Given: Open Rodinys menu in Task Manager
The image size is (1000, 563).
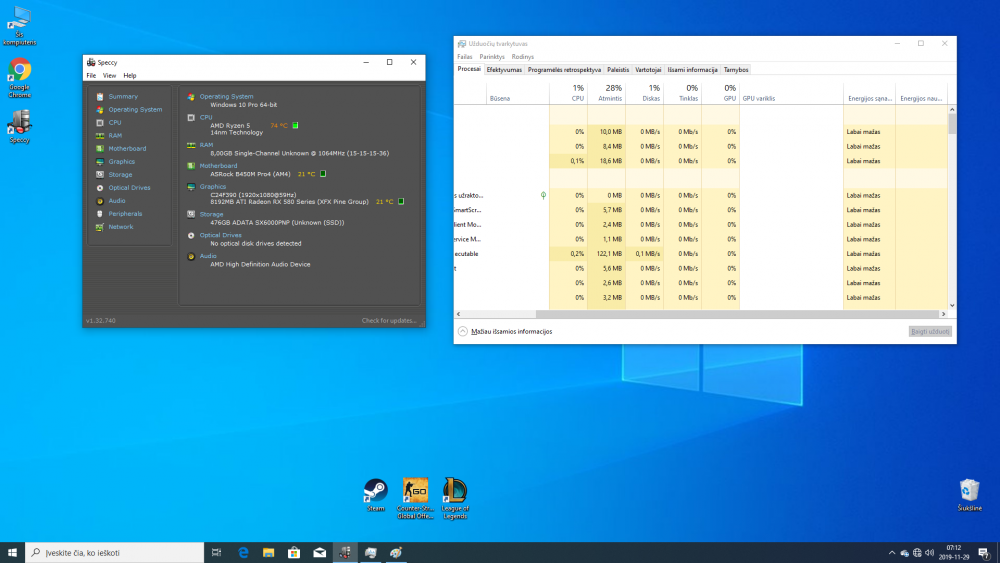Looking at the screenshot, I should coord(522,57).
